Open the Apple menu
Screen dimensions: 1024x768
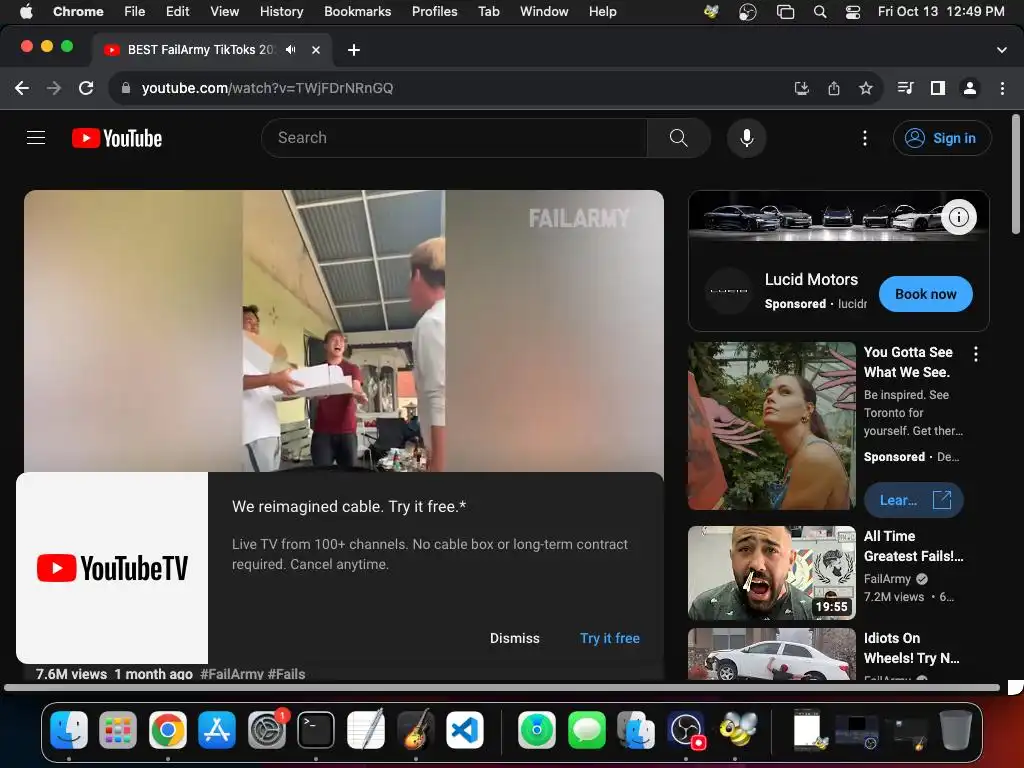(x=26, y=12)
